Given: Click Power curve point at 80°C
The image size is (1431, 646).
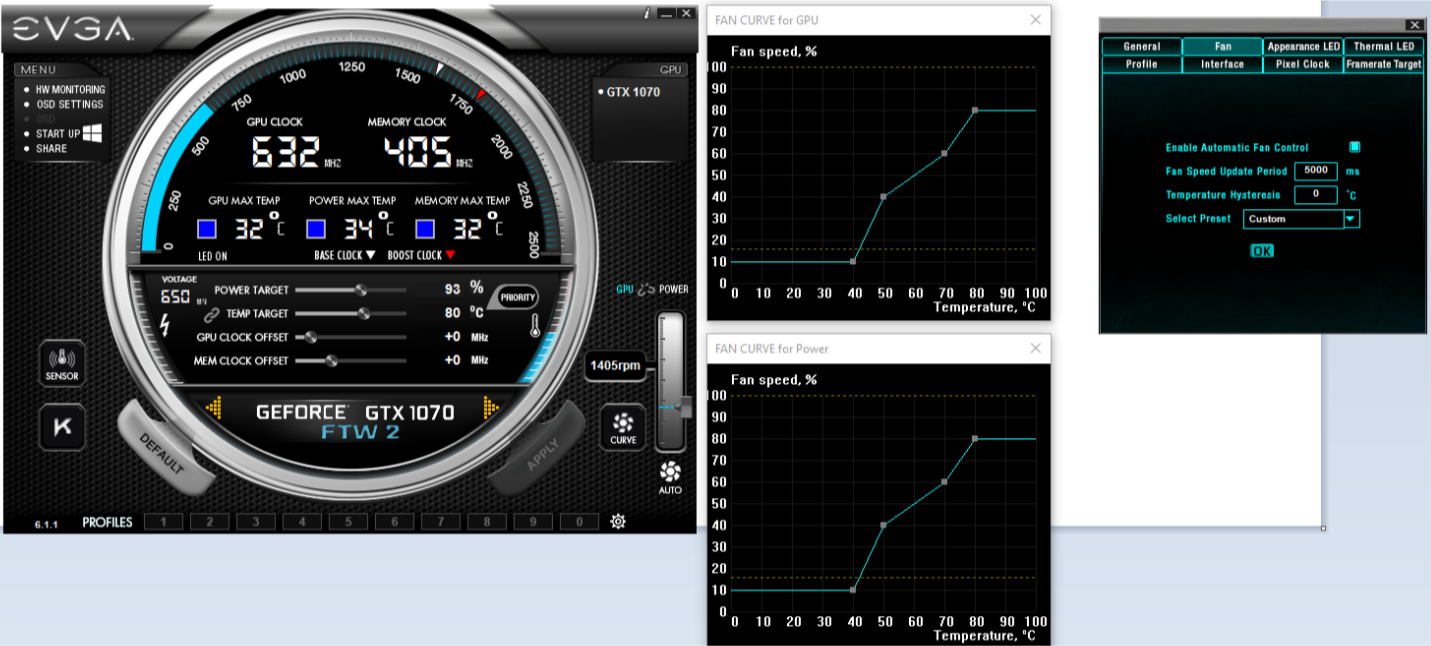Looking at the screenshot, I should tap(975, 438).
